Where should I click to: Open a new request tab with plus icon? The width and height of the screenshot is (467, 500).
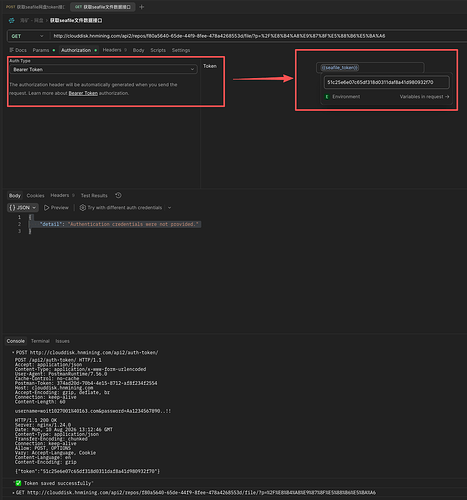click(142, 7)
